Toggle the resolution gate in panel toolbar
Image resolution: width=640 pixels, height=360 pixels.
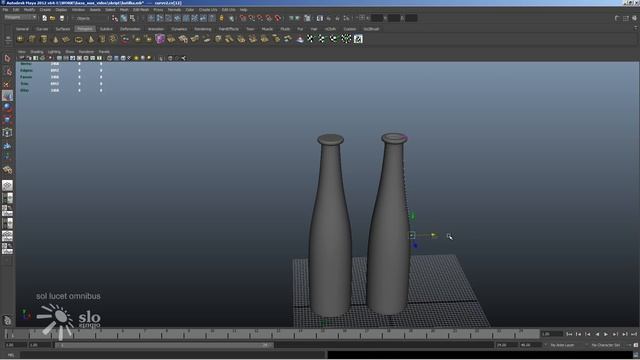(73, 58)
